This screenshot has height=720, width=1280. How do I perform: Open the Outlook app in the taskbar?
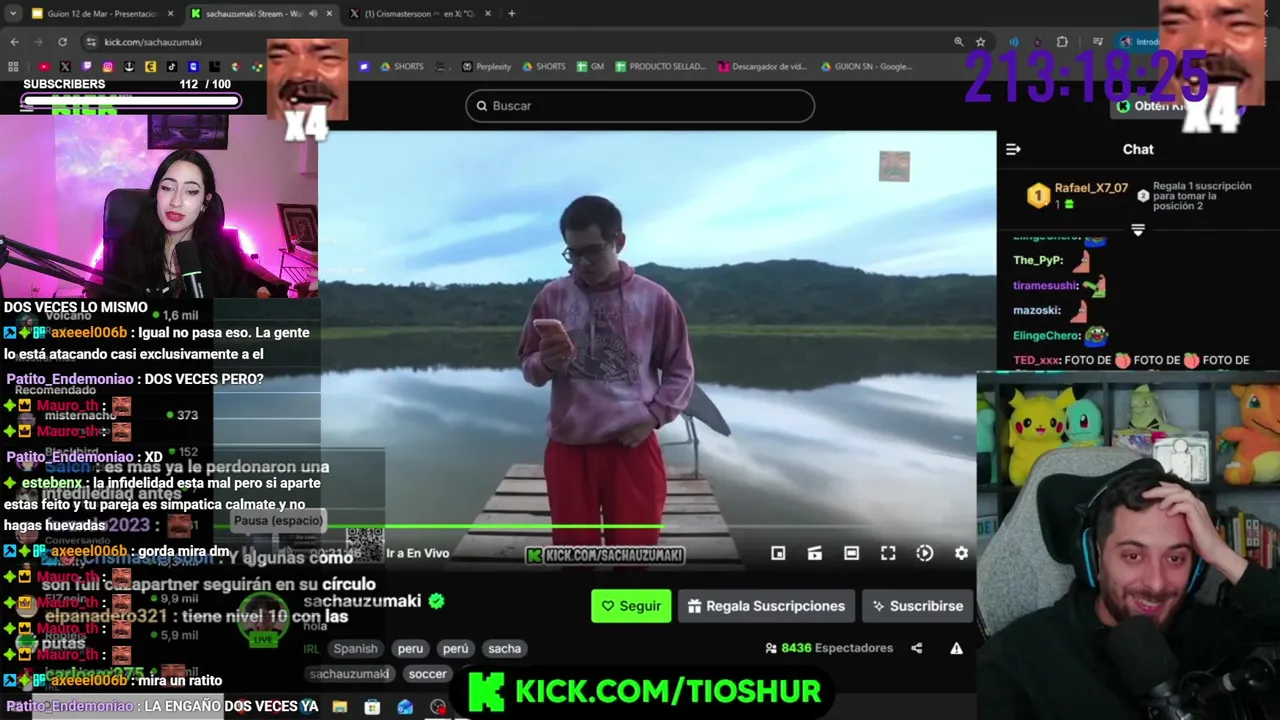[x=405, y=707]
